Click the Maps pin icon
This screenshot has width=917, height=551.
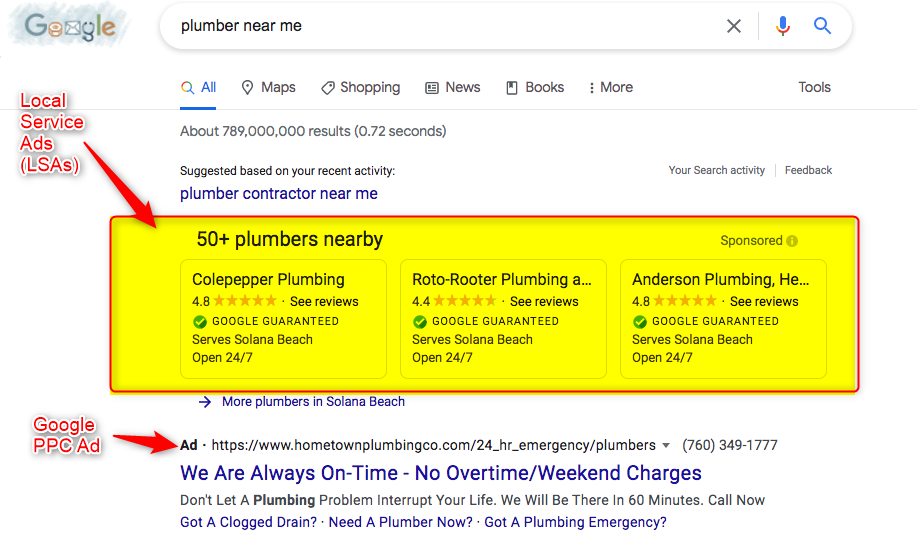(x=247, y=88)
